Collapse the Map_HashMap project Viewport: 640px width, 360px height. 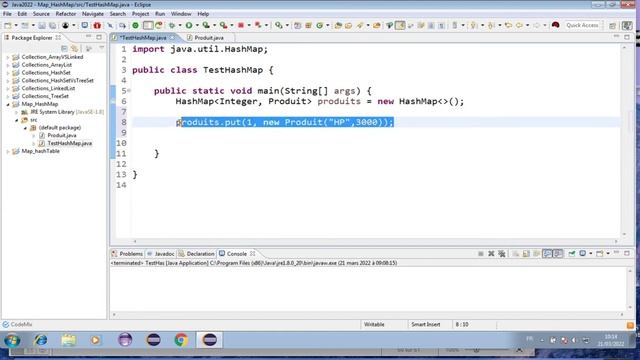(8, 104)
